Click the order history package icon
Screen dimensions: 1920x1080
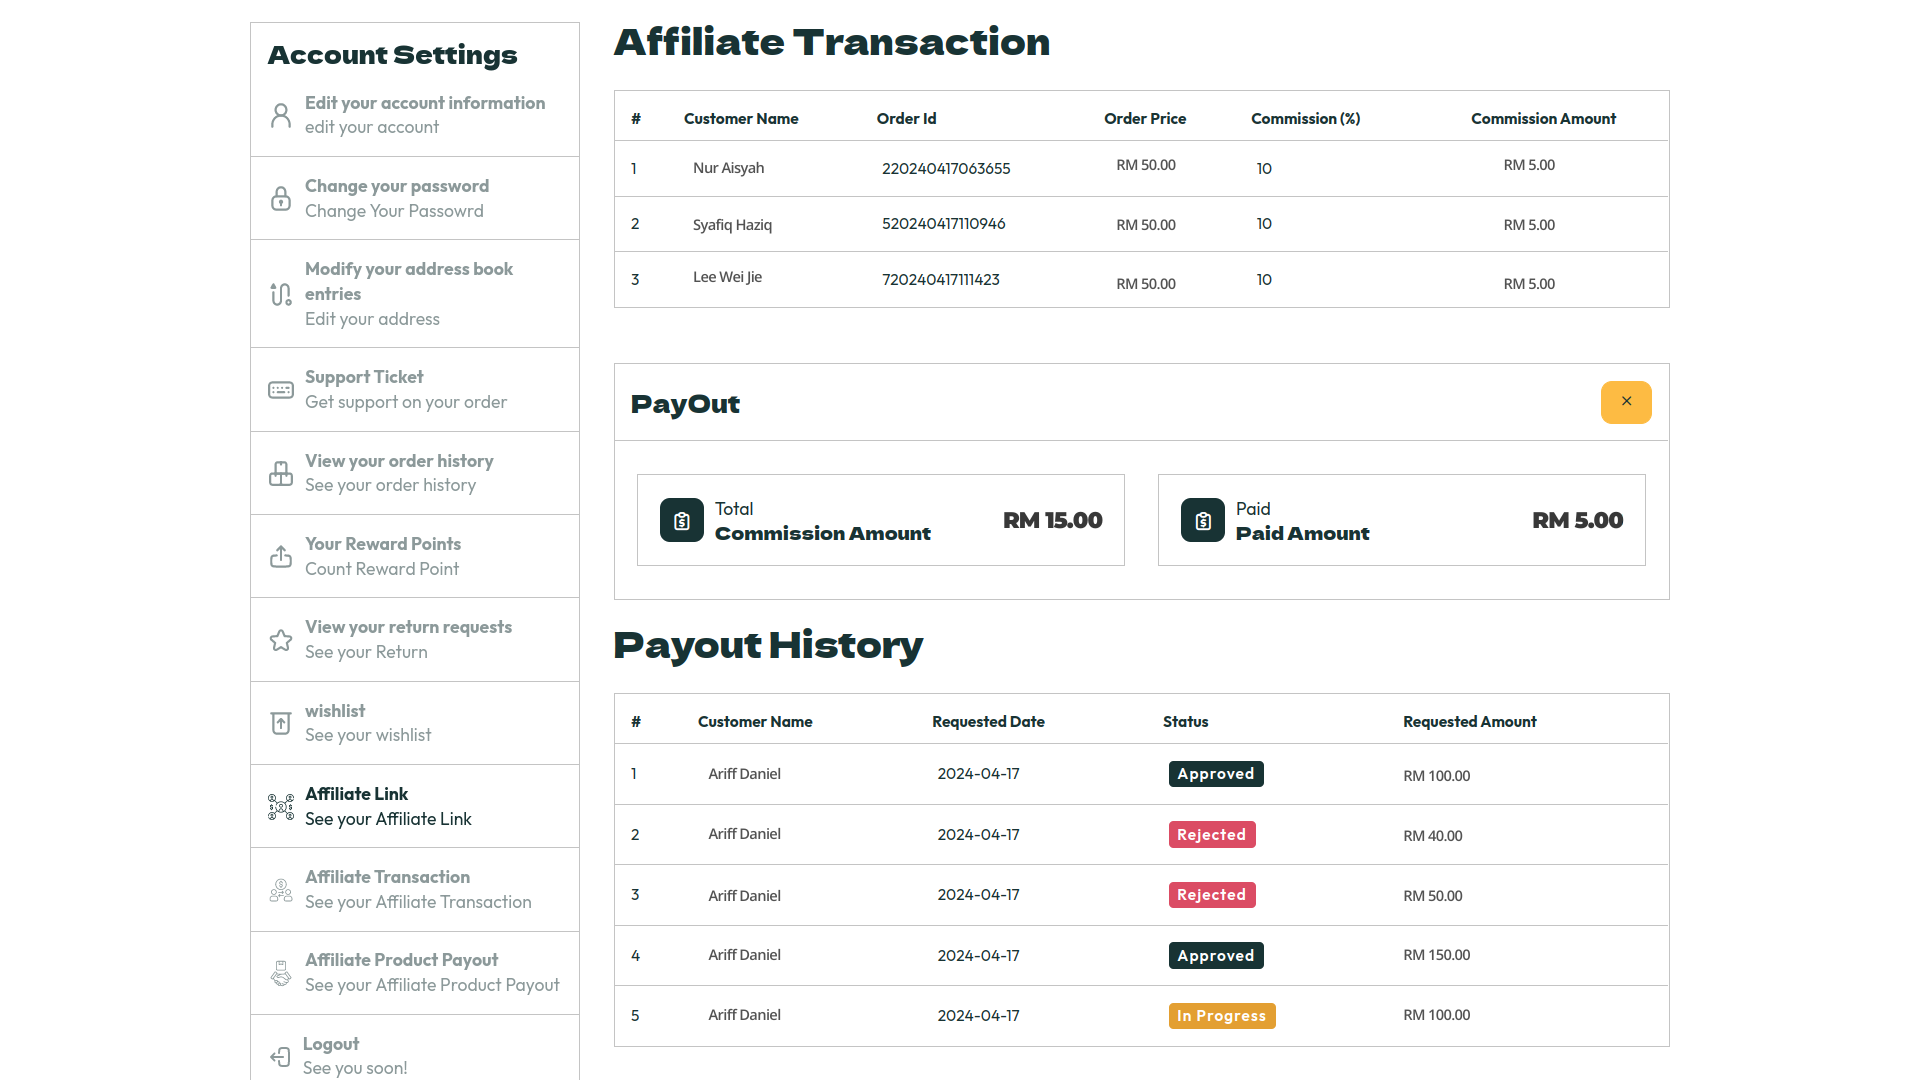pyautogui.click(x=281, y=473)
